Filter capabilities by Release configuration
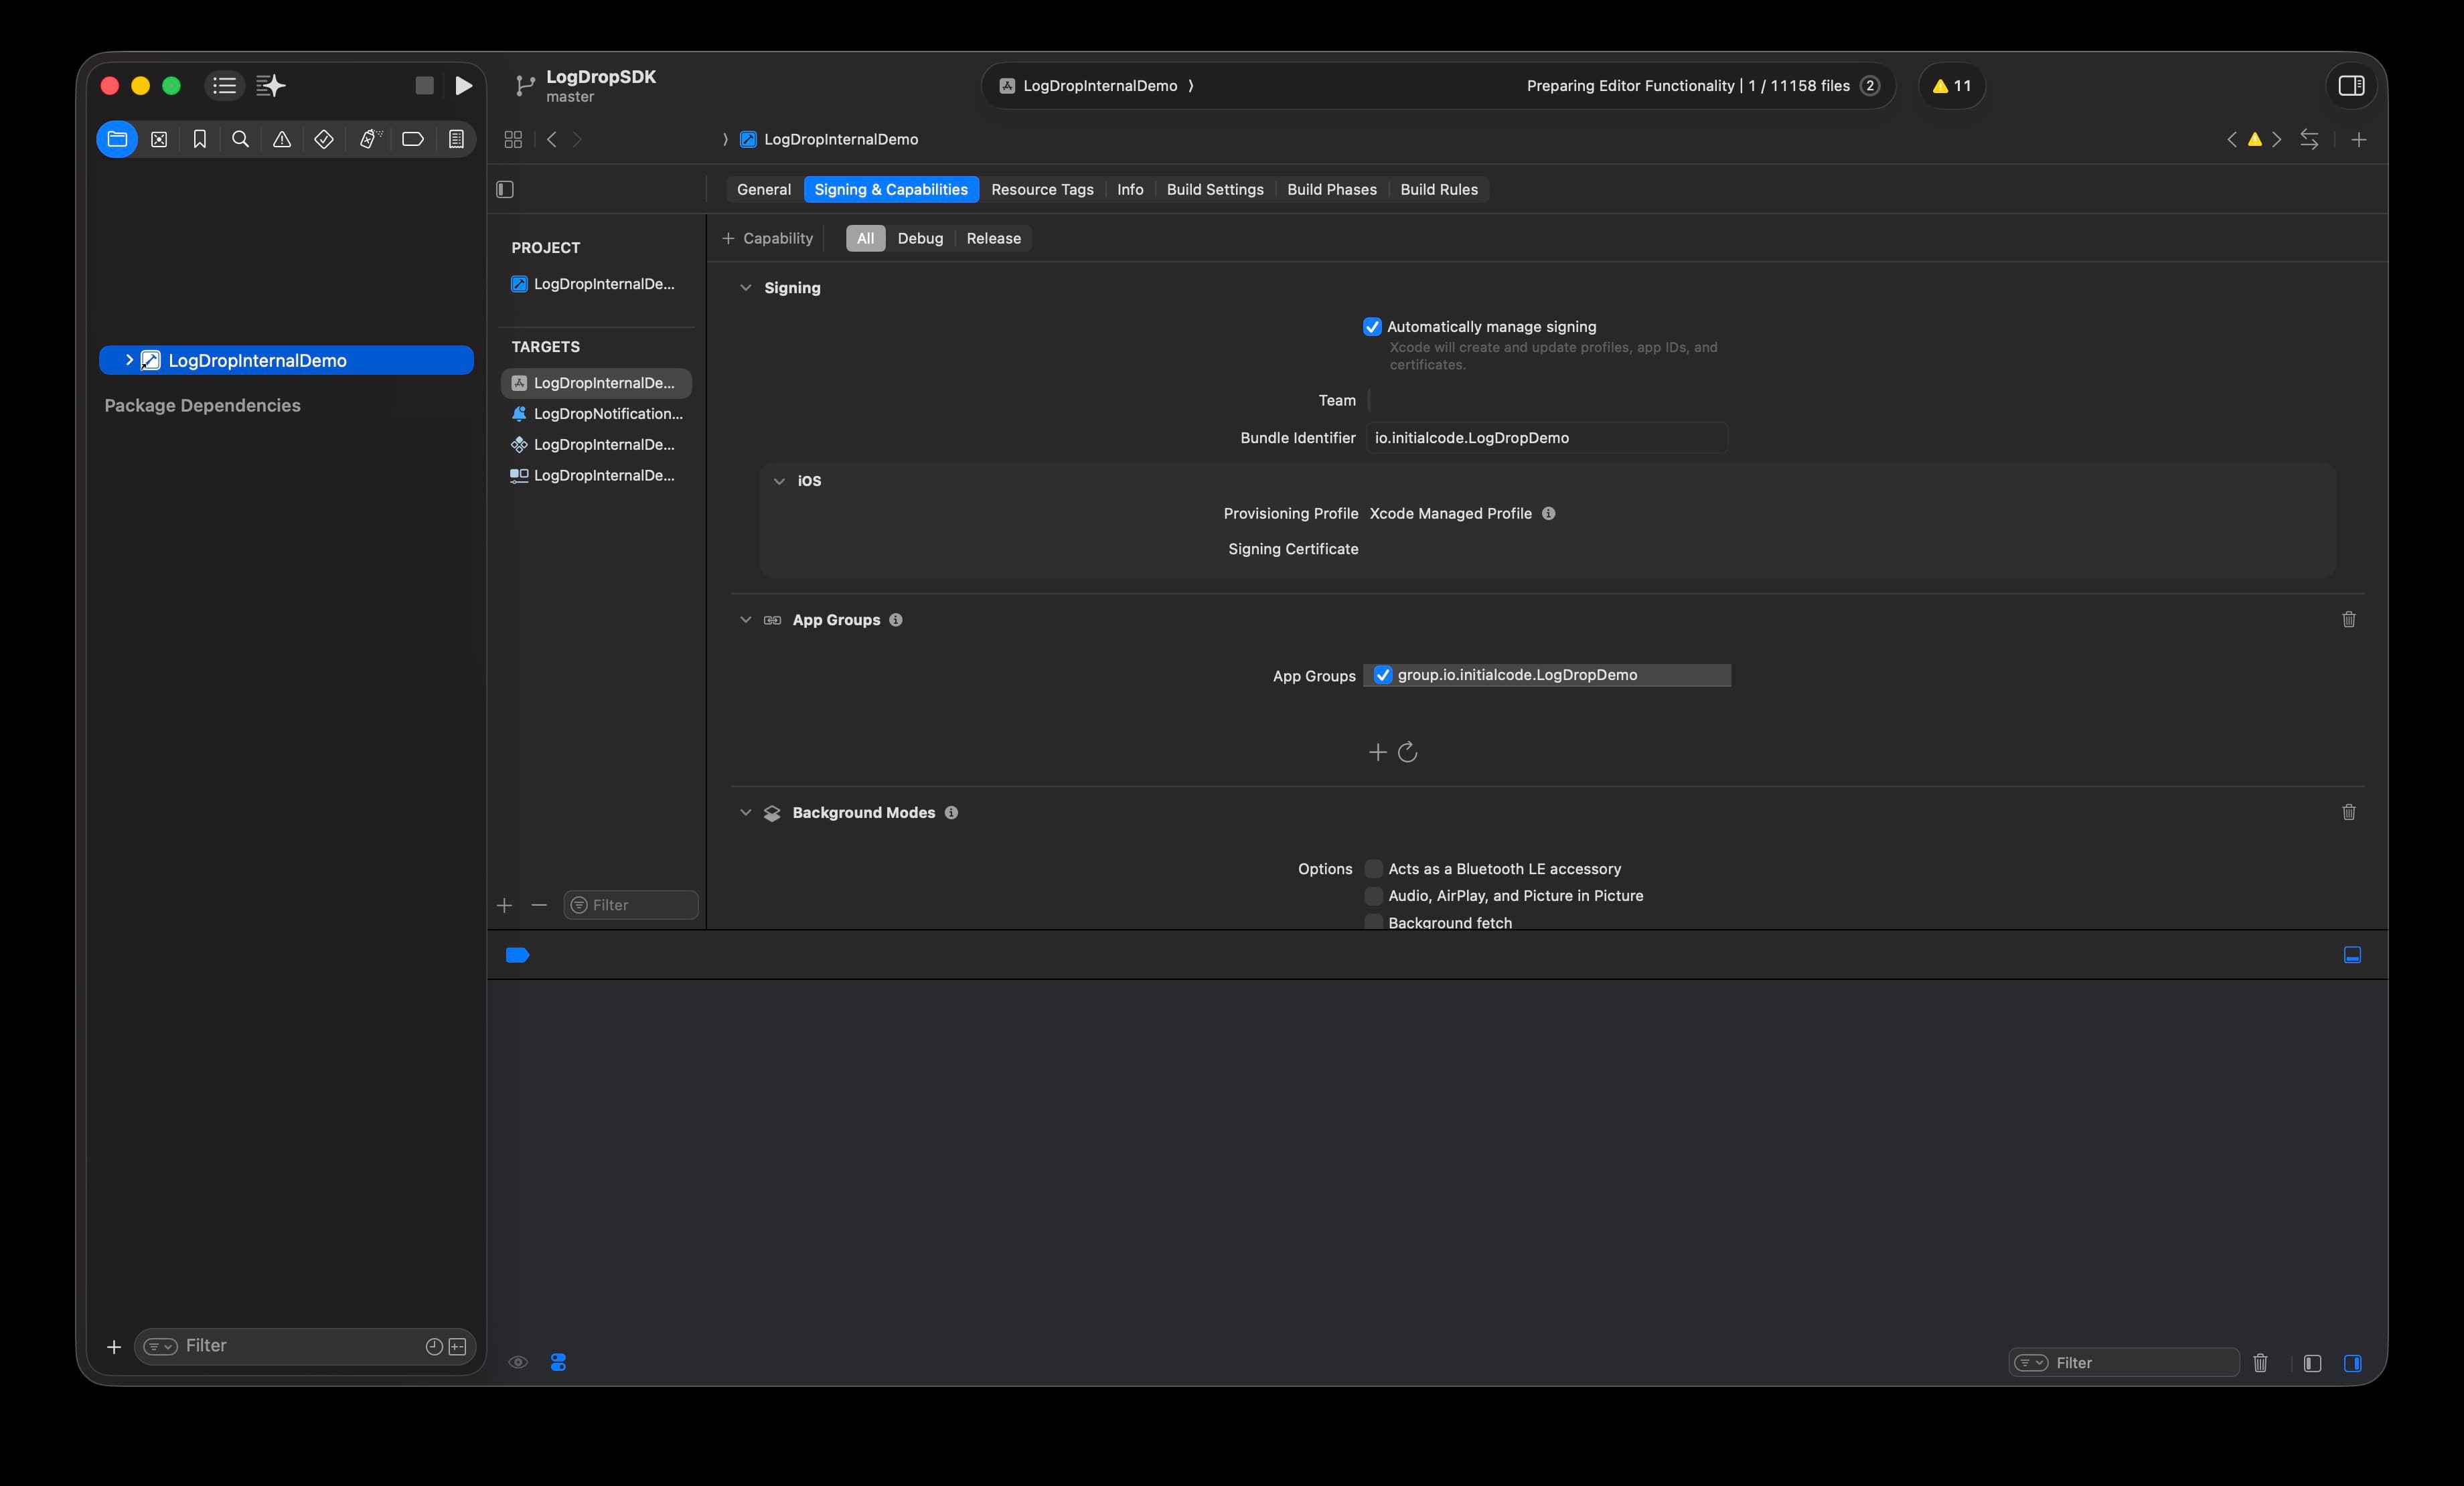Image resolution: width=2464 pixels, height=1486 pixels. click(x=993, y=238)
